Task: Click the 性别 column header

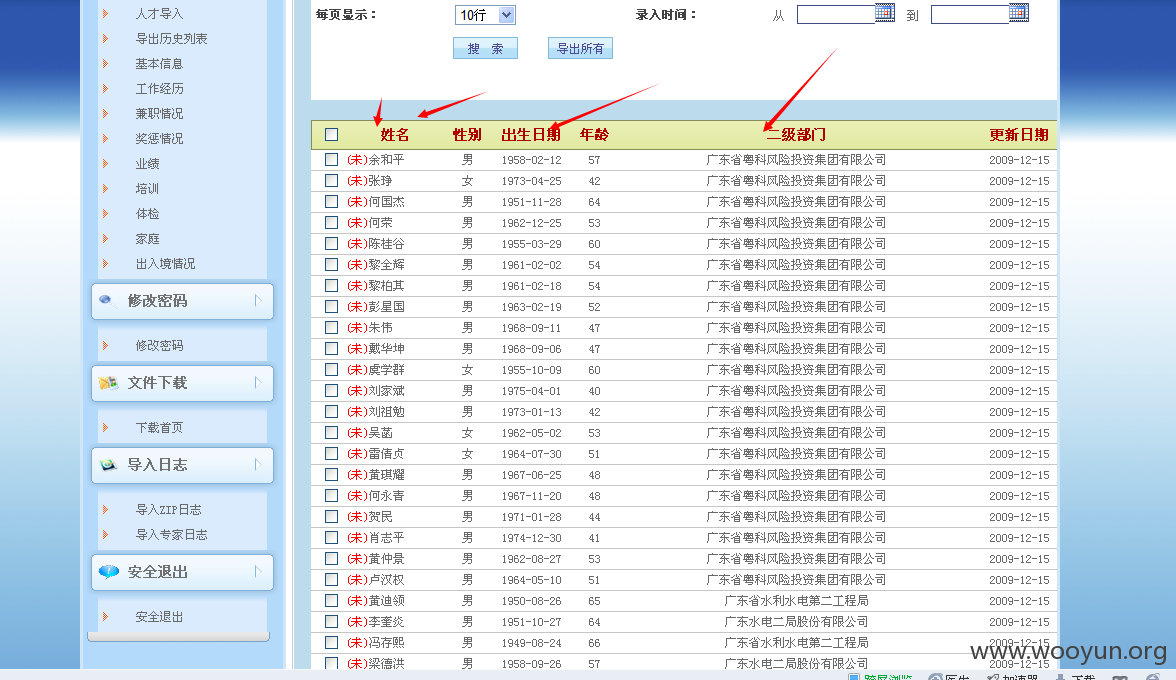Action: [467, 135]
